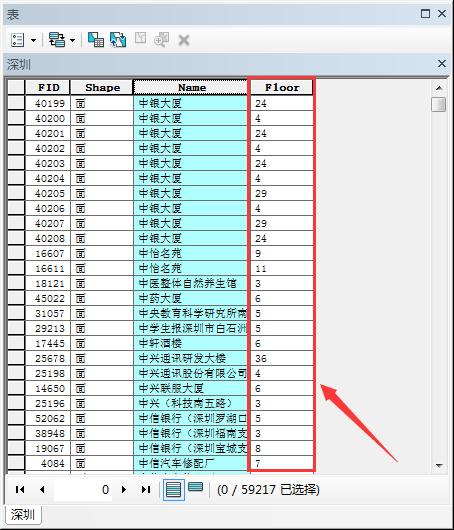Screen dimensions: 454x530
Task: Select row with FID 18121
Action: click(16, 283)
